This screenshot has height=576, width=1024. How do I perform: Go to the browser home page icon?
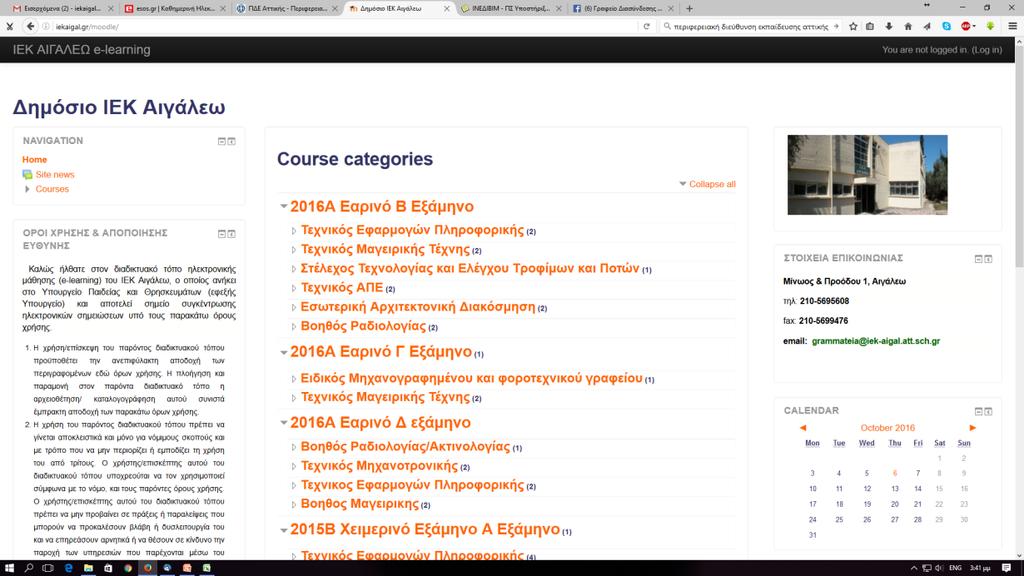click(908, 26)
